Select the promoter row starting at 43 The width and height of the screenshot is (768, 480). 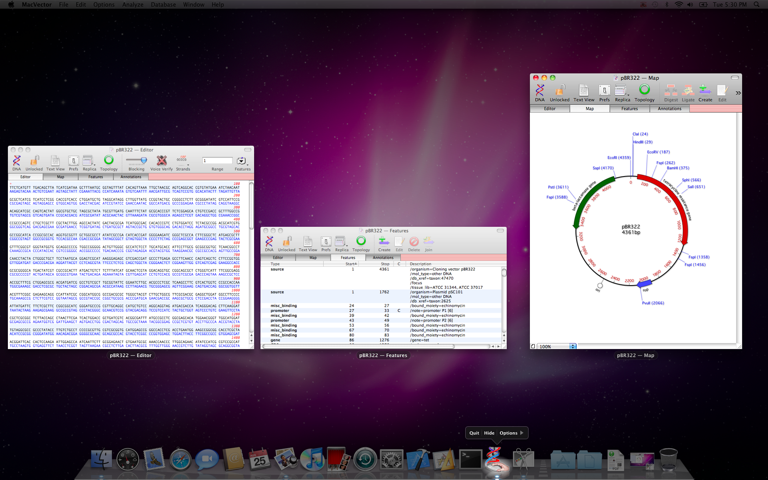click(x=381, y=320)
